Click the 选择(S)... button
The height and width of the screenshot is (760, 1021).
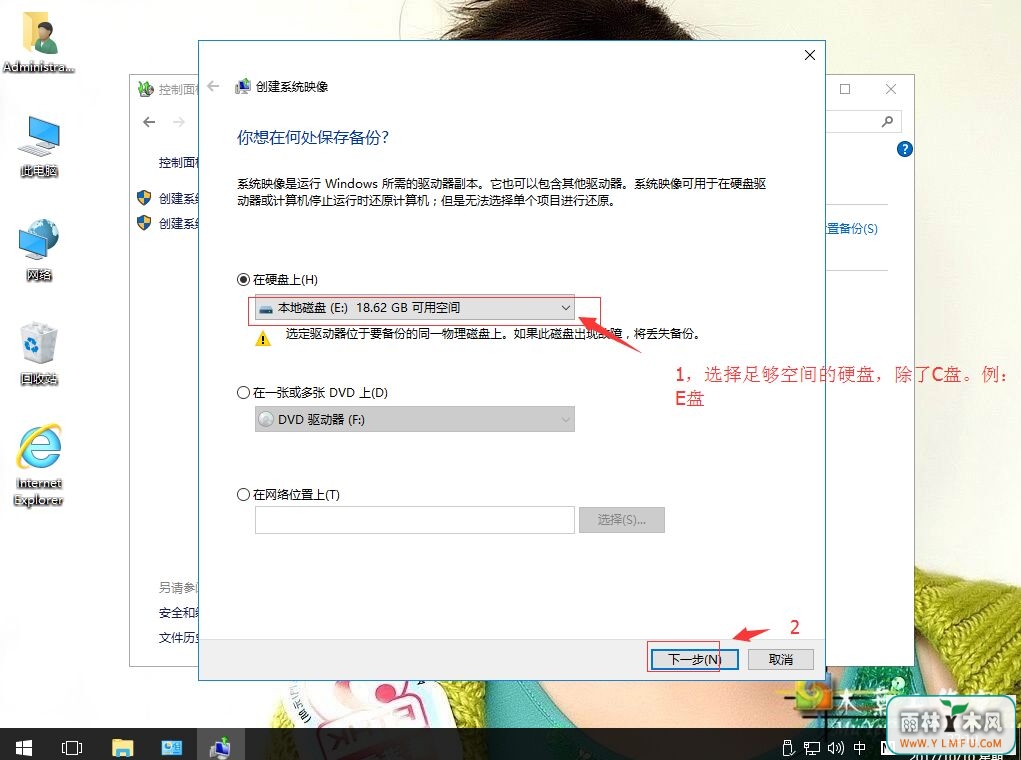pyautogui.click(x=622, y=520)
